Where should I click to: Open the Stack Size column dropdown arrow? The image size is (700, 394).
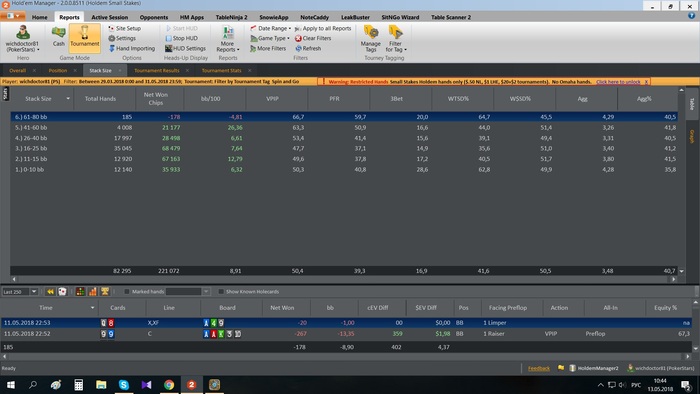[68, 99]
